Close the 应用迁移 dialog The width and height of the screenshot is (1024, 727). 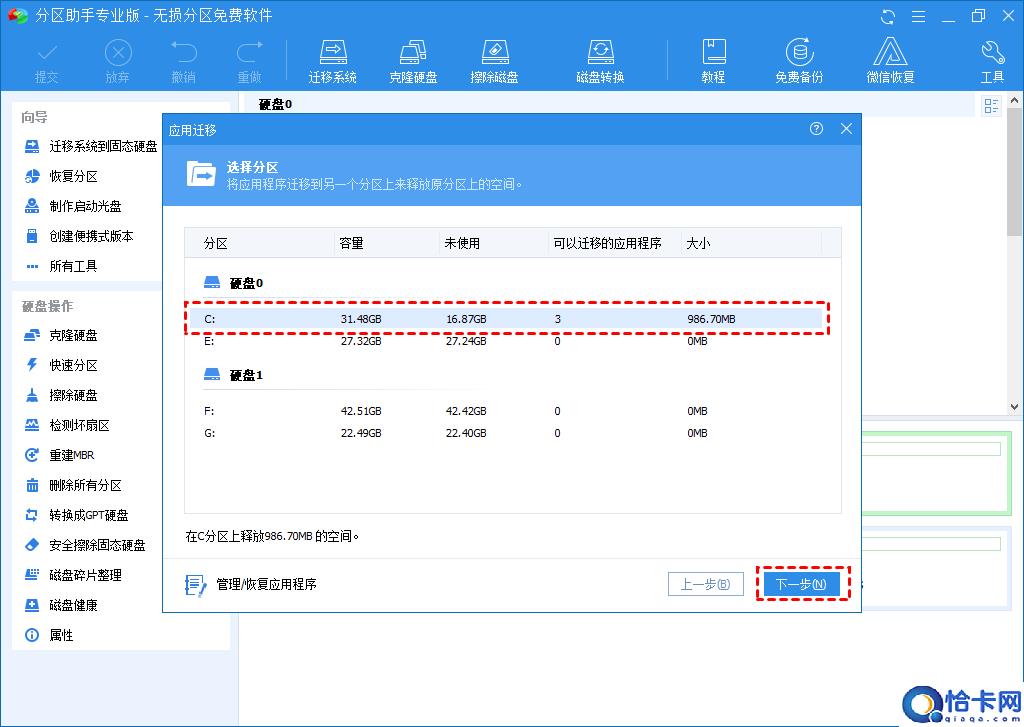click(846, 129)
